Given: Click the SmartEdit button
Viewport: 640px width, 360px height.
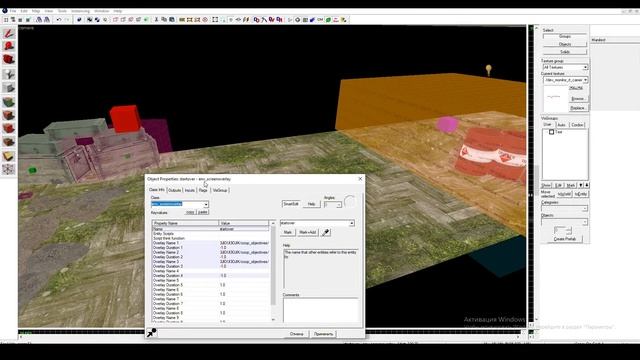Looking at the screenshot, I should point(291,204).
